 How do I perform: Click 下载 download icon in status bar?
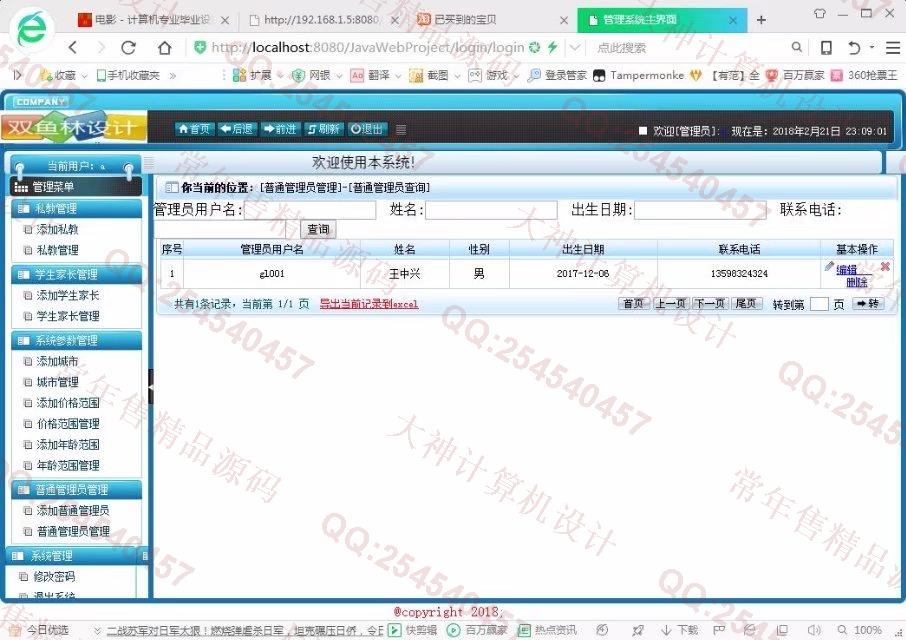pos(680,630)
